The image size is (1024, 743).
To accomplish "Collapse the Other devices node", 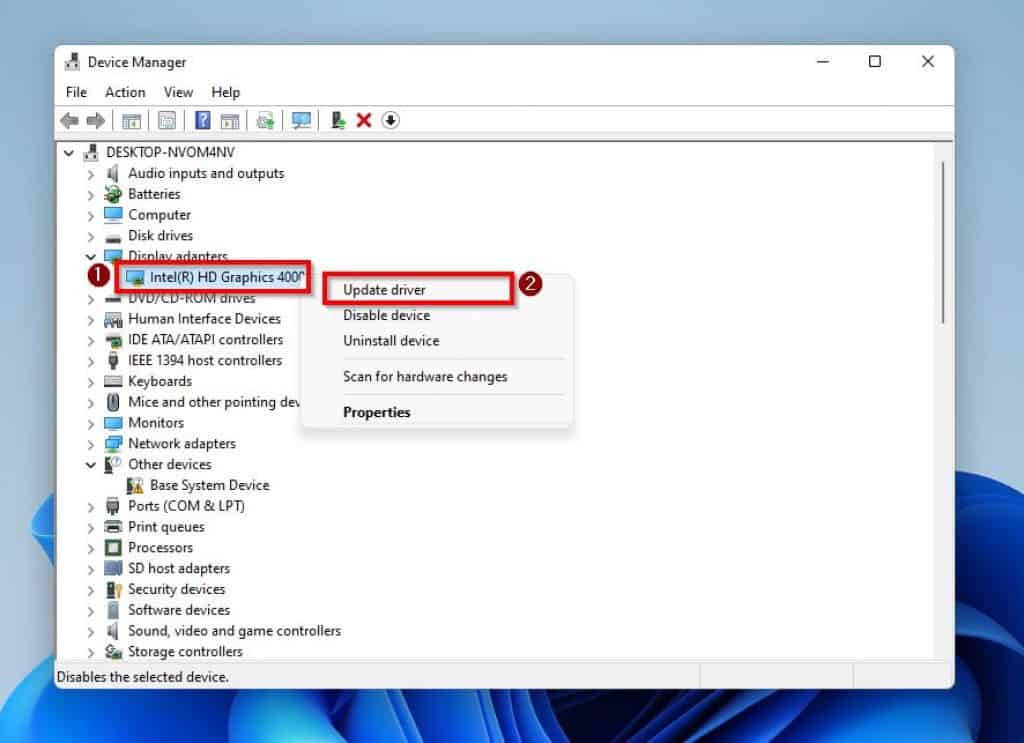I will click(91, 465).
